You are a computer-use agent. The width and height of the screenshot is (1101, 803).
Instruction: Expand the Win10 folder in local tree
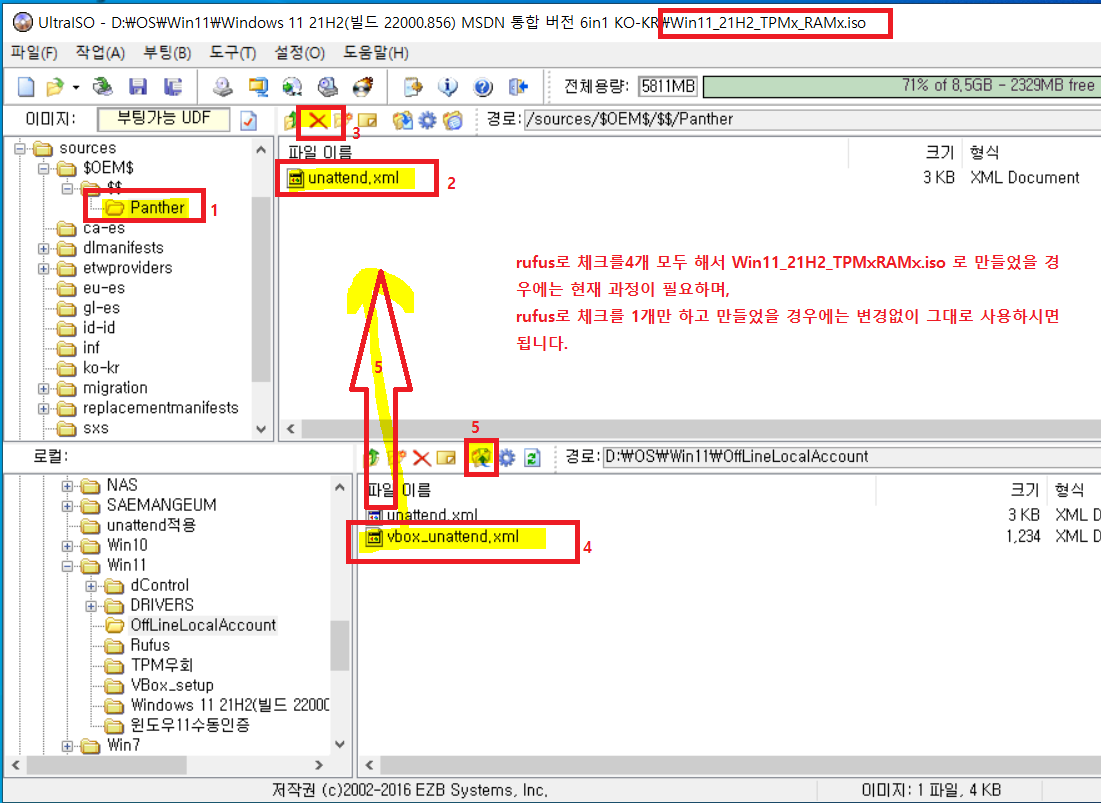(67, 546)
